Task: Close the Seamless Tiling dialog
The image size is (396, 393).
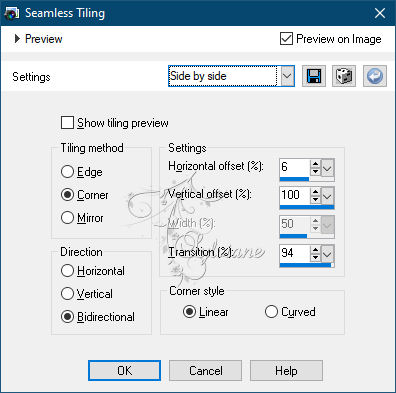Action: pyautogui.click(x=380, y=13)
